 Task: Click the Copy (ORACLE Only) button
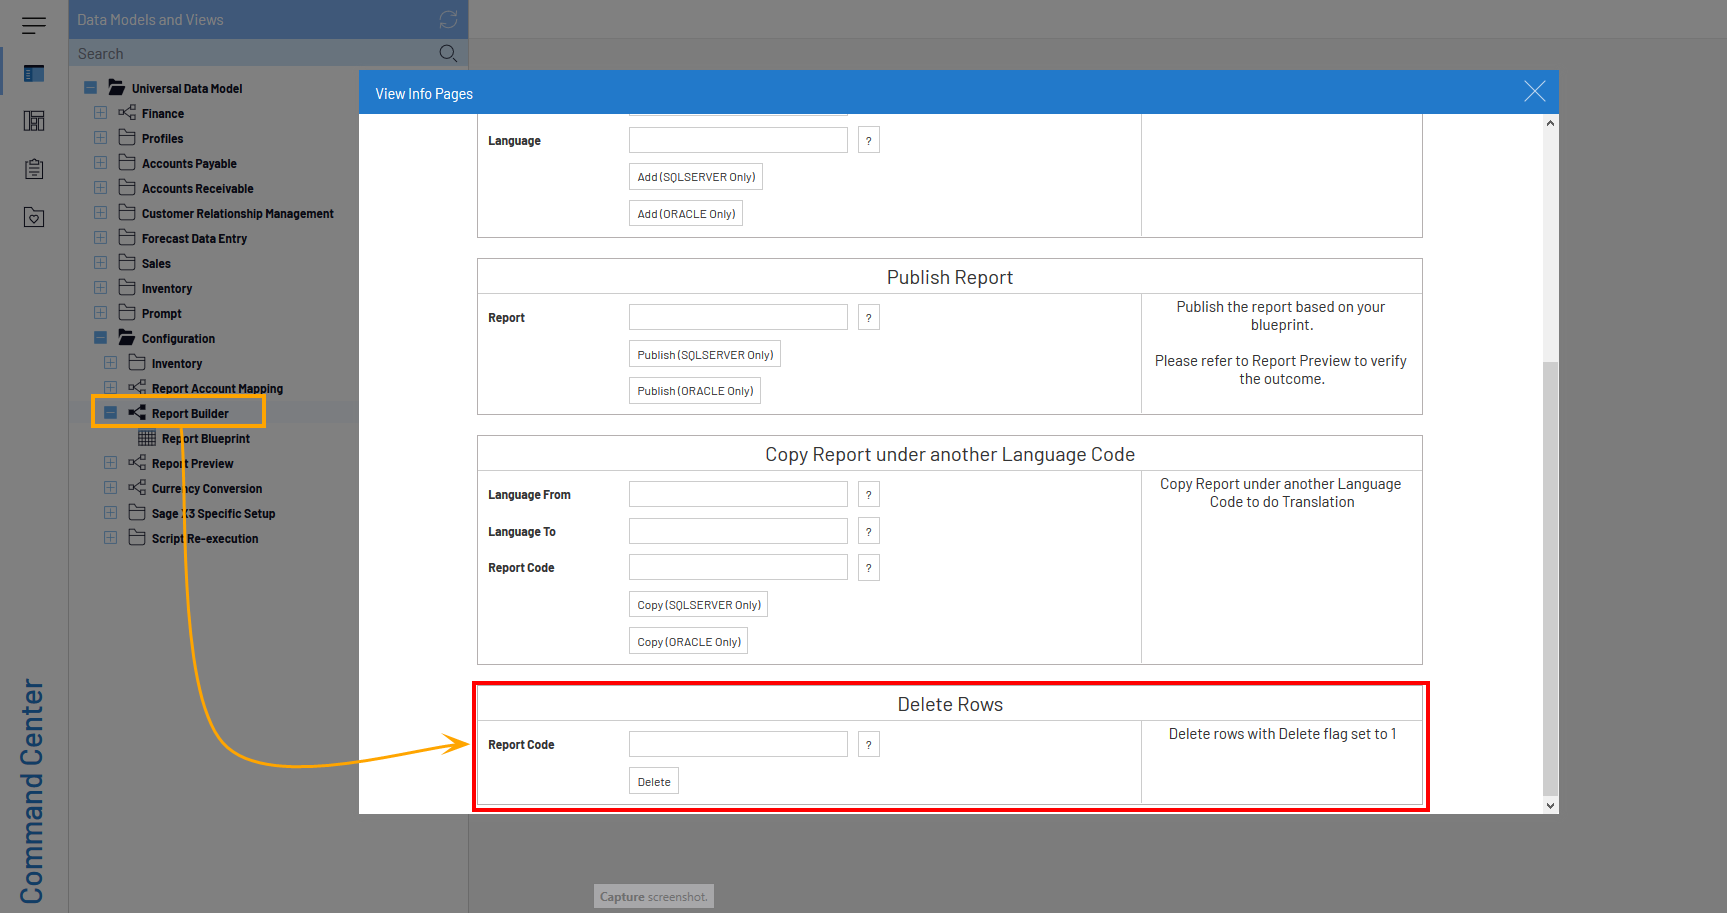pos(689,642)
